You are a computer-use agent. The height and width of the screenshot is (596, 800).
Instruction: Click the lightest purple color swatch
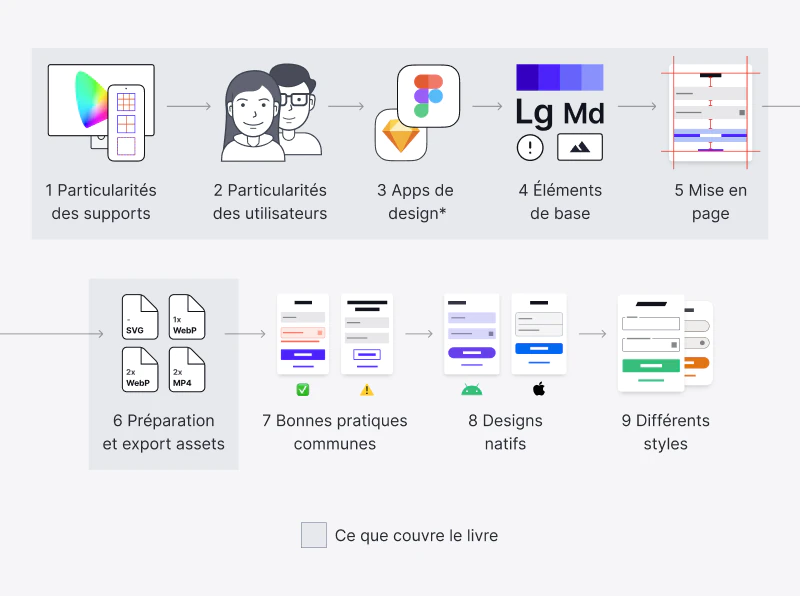[592, 78]
